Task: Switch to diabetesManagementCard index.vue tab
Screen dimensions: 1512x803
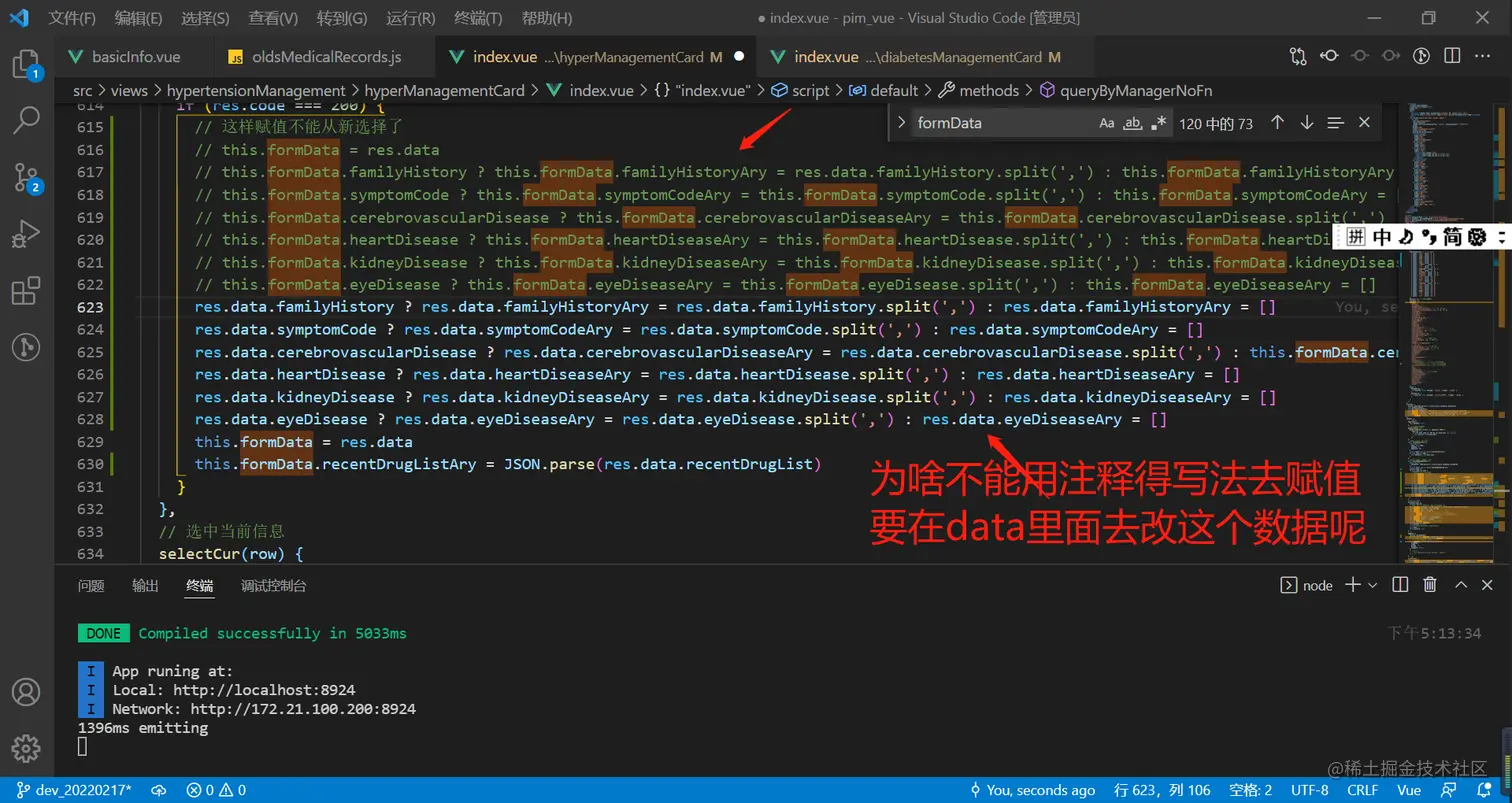Action: click(x=926, y=57)
